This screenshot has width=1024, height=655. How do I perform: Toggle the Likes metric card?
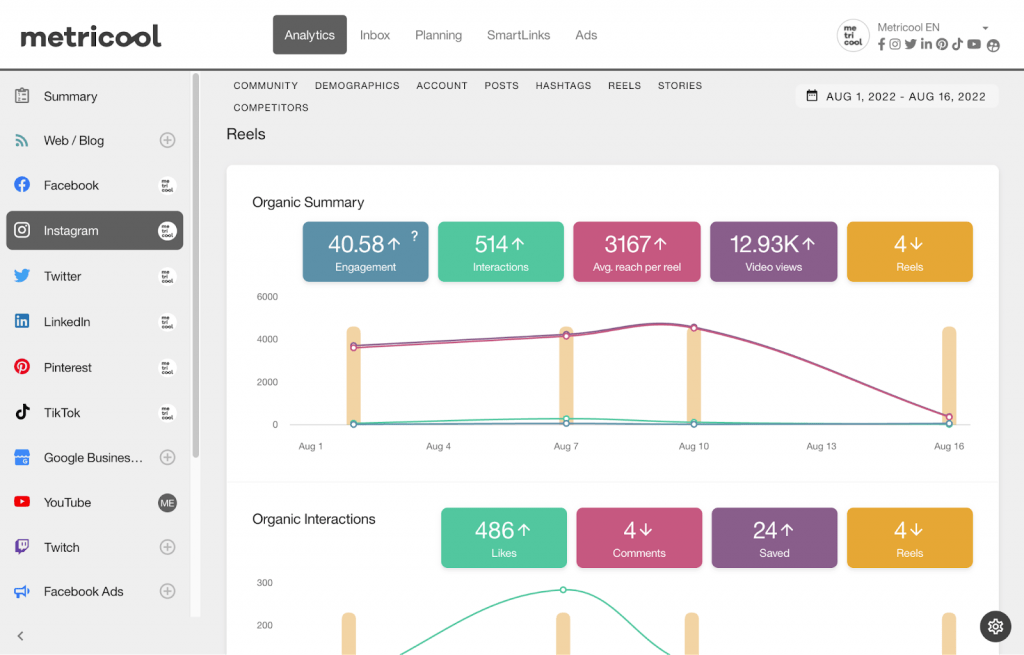pyautogui.click(x=504, y=537)
